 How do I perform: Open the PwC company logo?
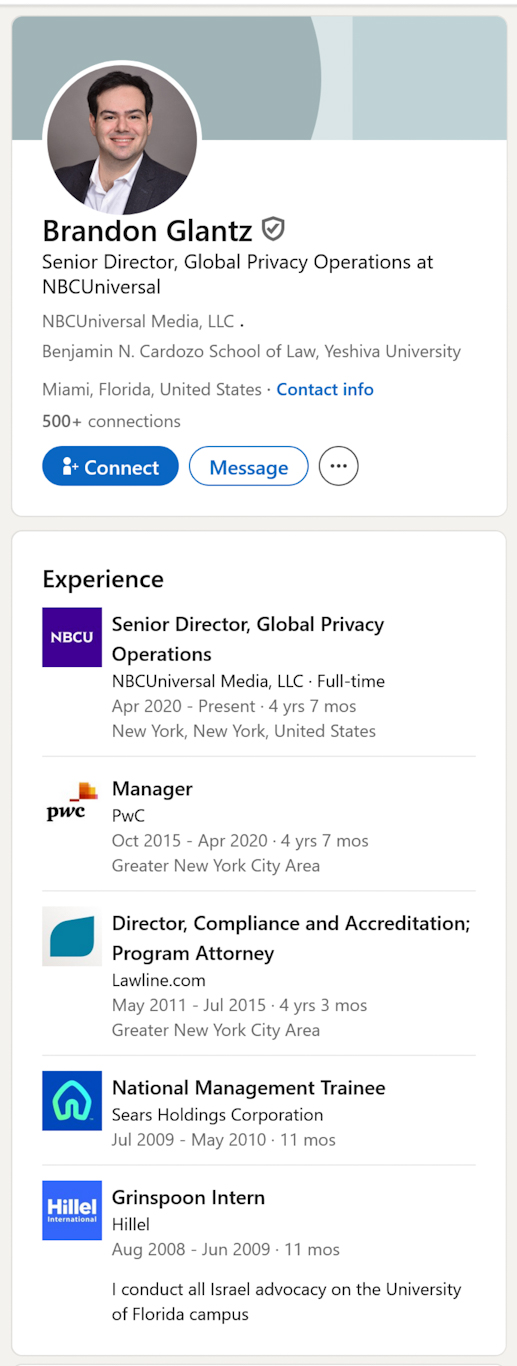click(x=72, y=801)
